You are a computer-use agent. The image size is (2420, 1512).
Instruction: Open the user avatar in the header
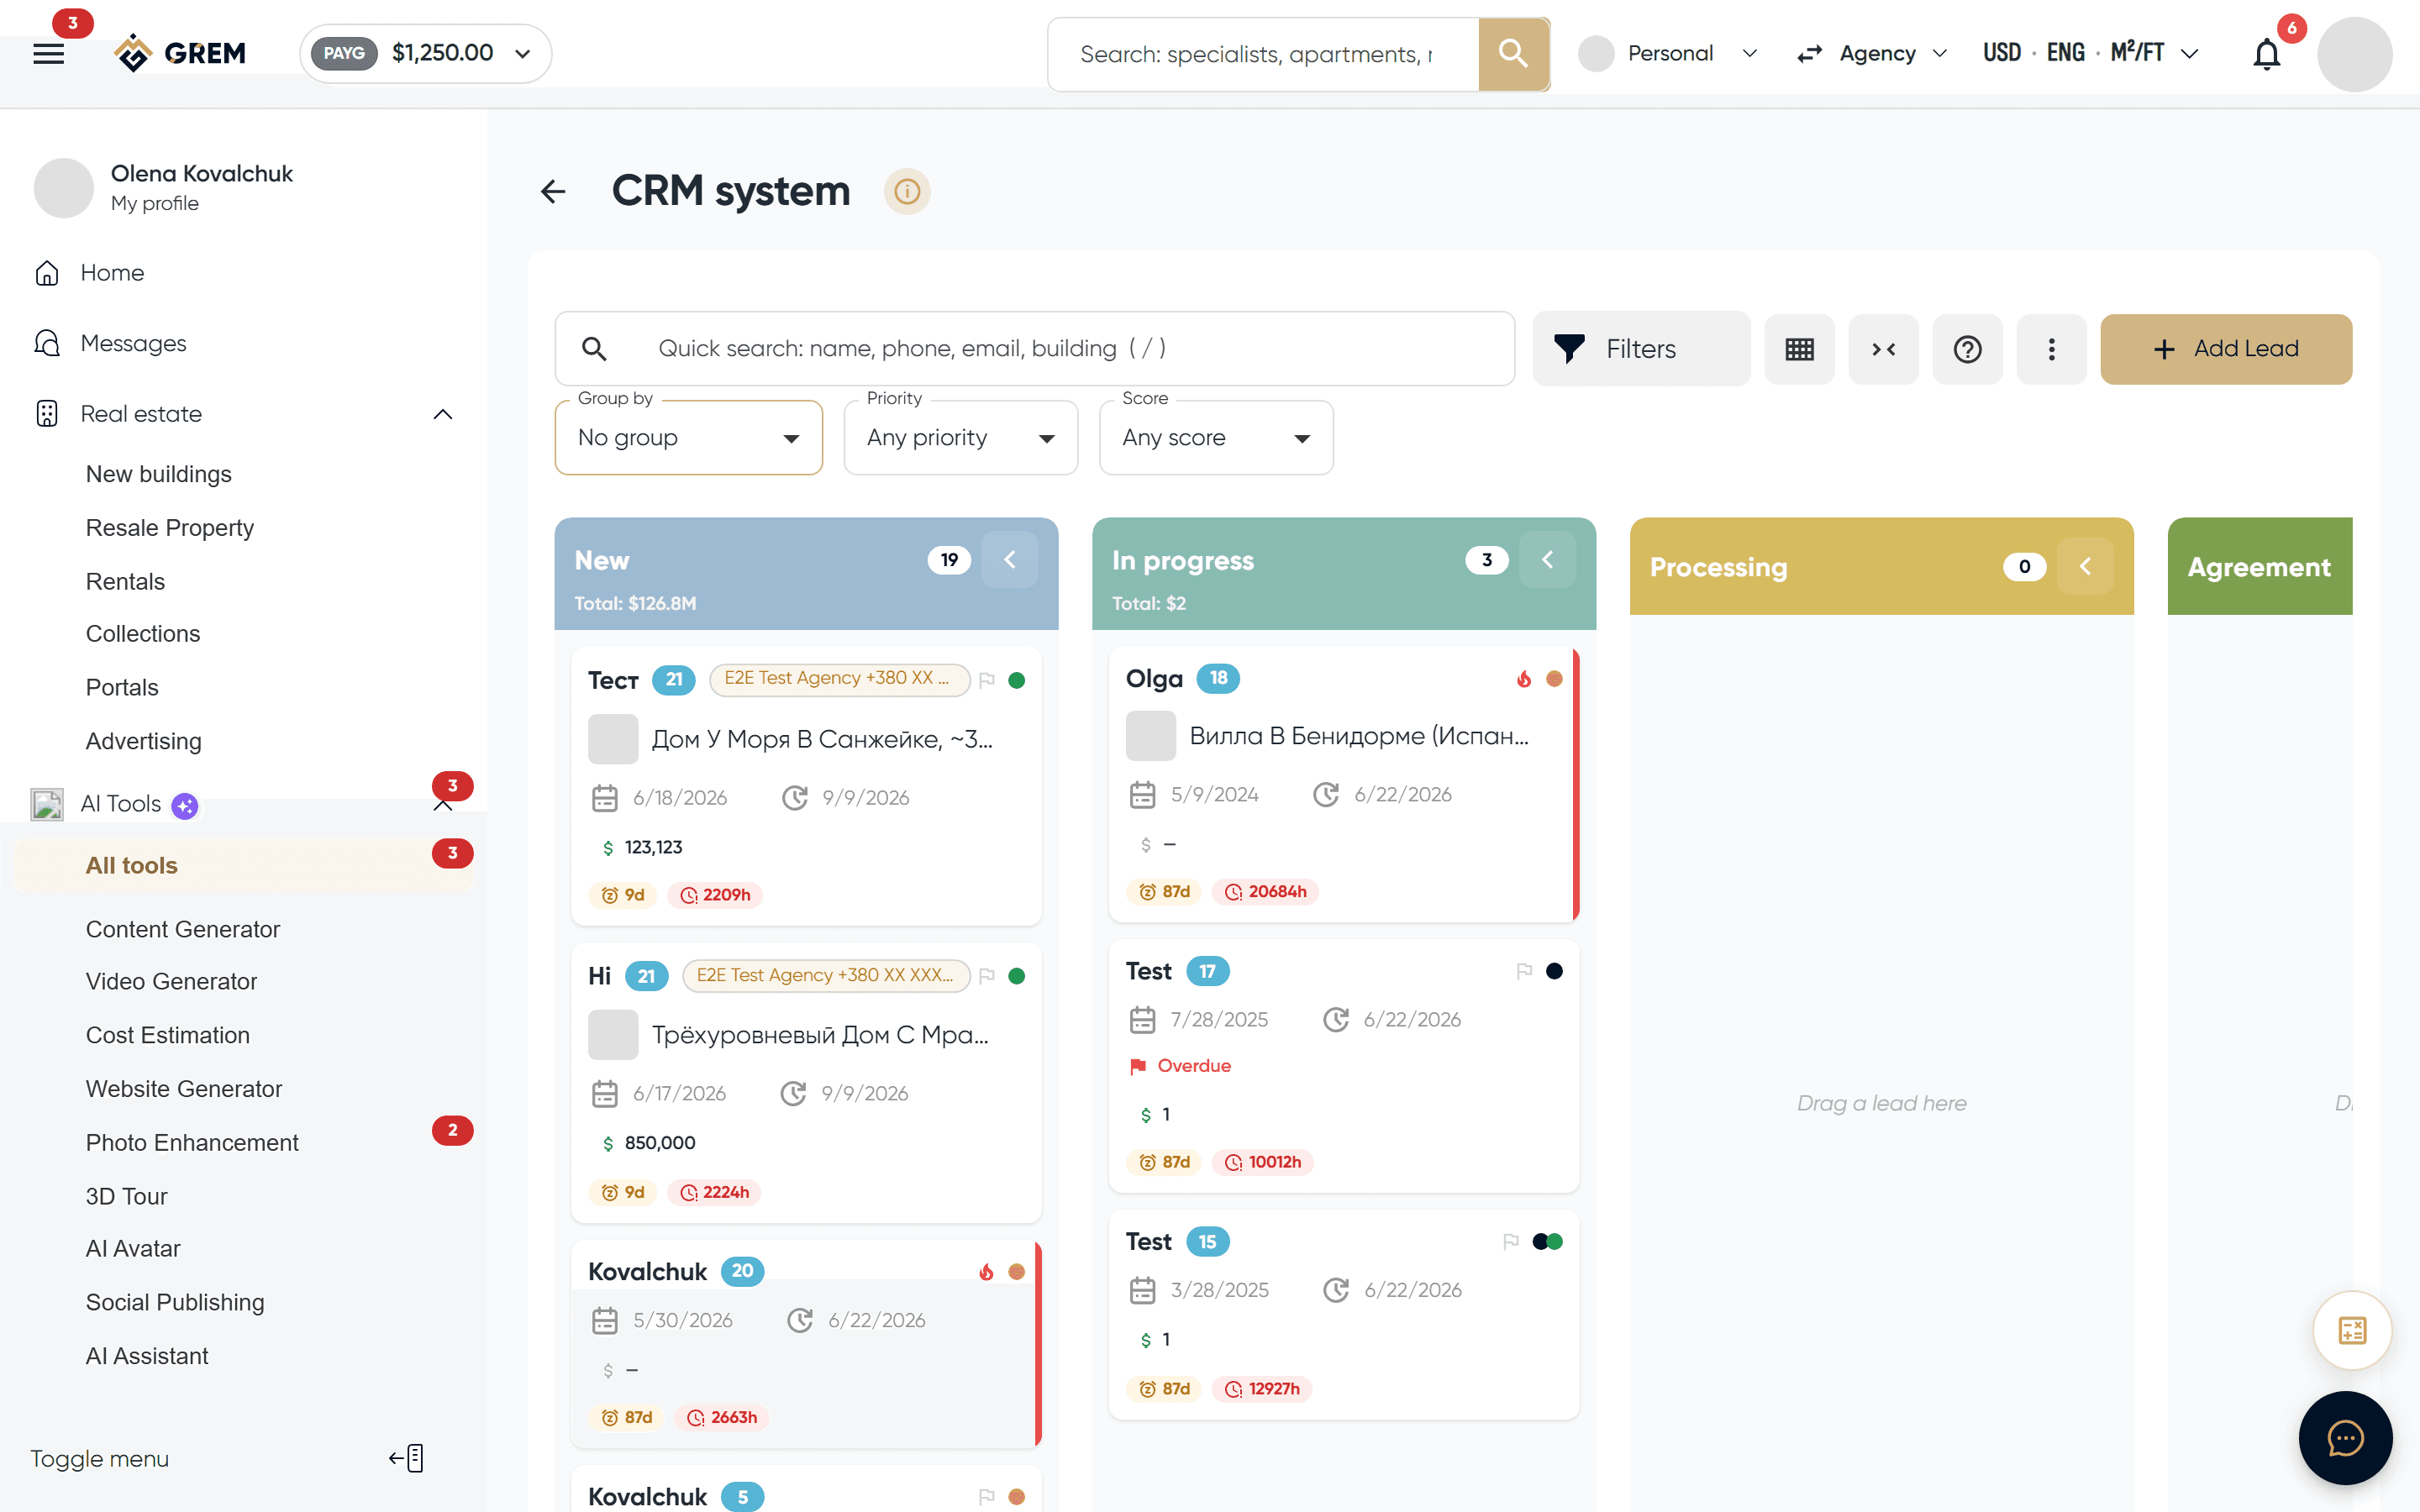tap(2354, 54)
